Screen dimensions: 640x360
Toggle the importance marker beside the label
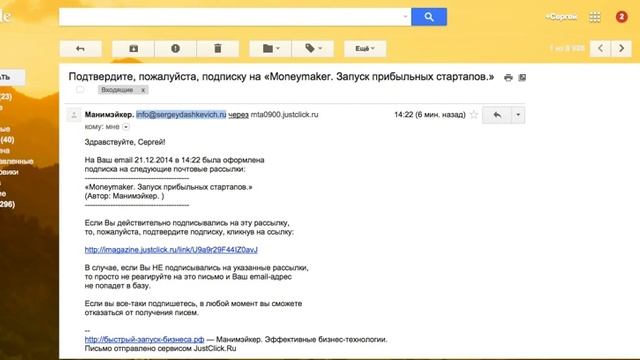(80, 89)
